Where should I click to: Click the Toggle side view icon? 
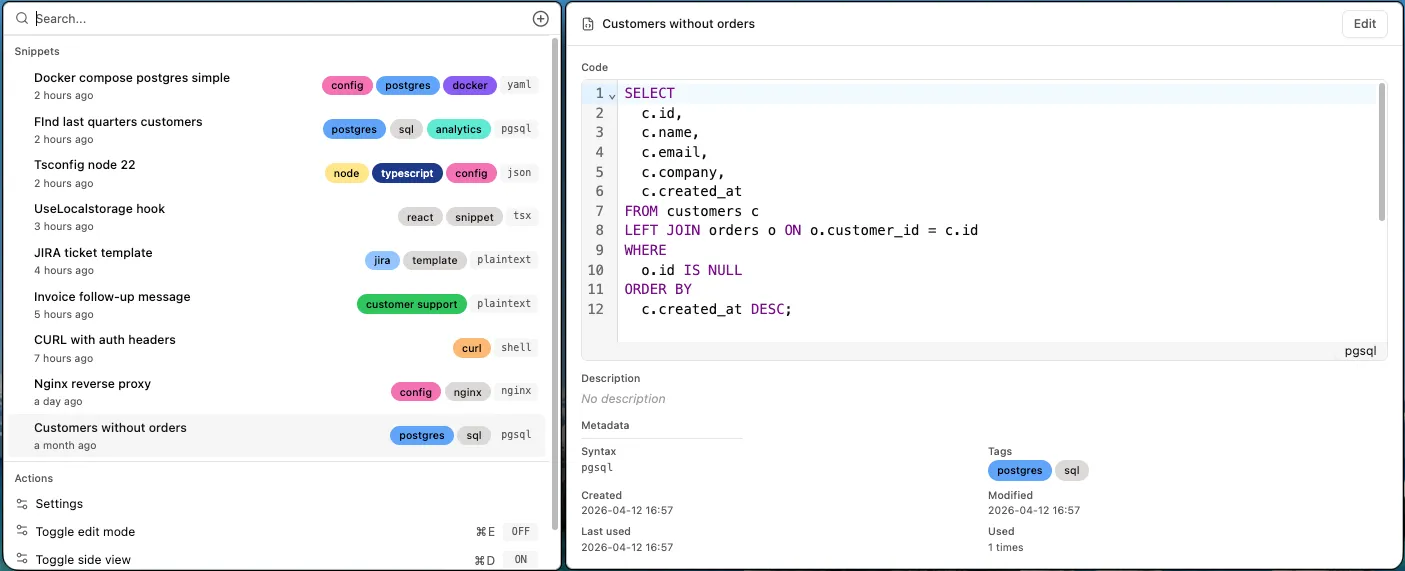[x=22, y=560]
